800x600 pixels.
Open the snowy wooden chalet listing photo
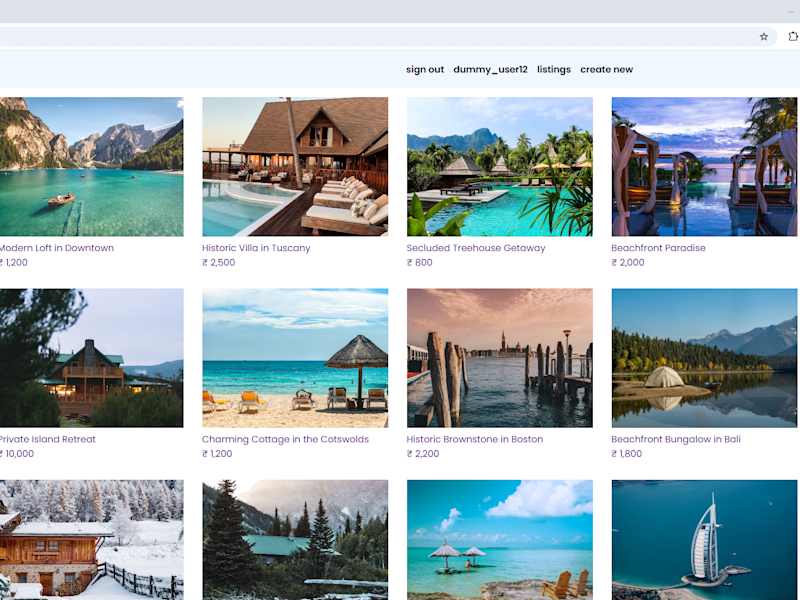pos(91,540)
